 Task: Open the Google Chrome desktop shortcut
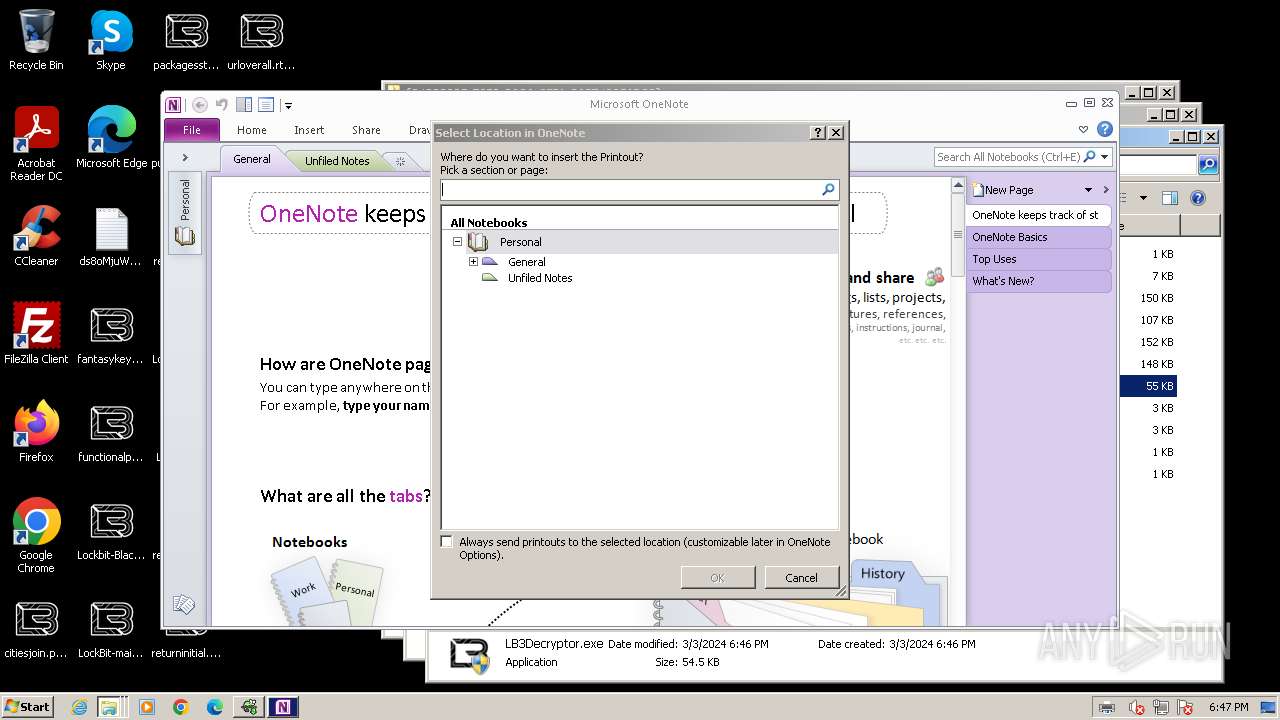[x=36, y=536]
